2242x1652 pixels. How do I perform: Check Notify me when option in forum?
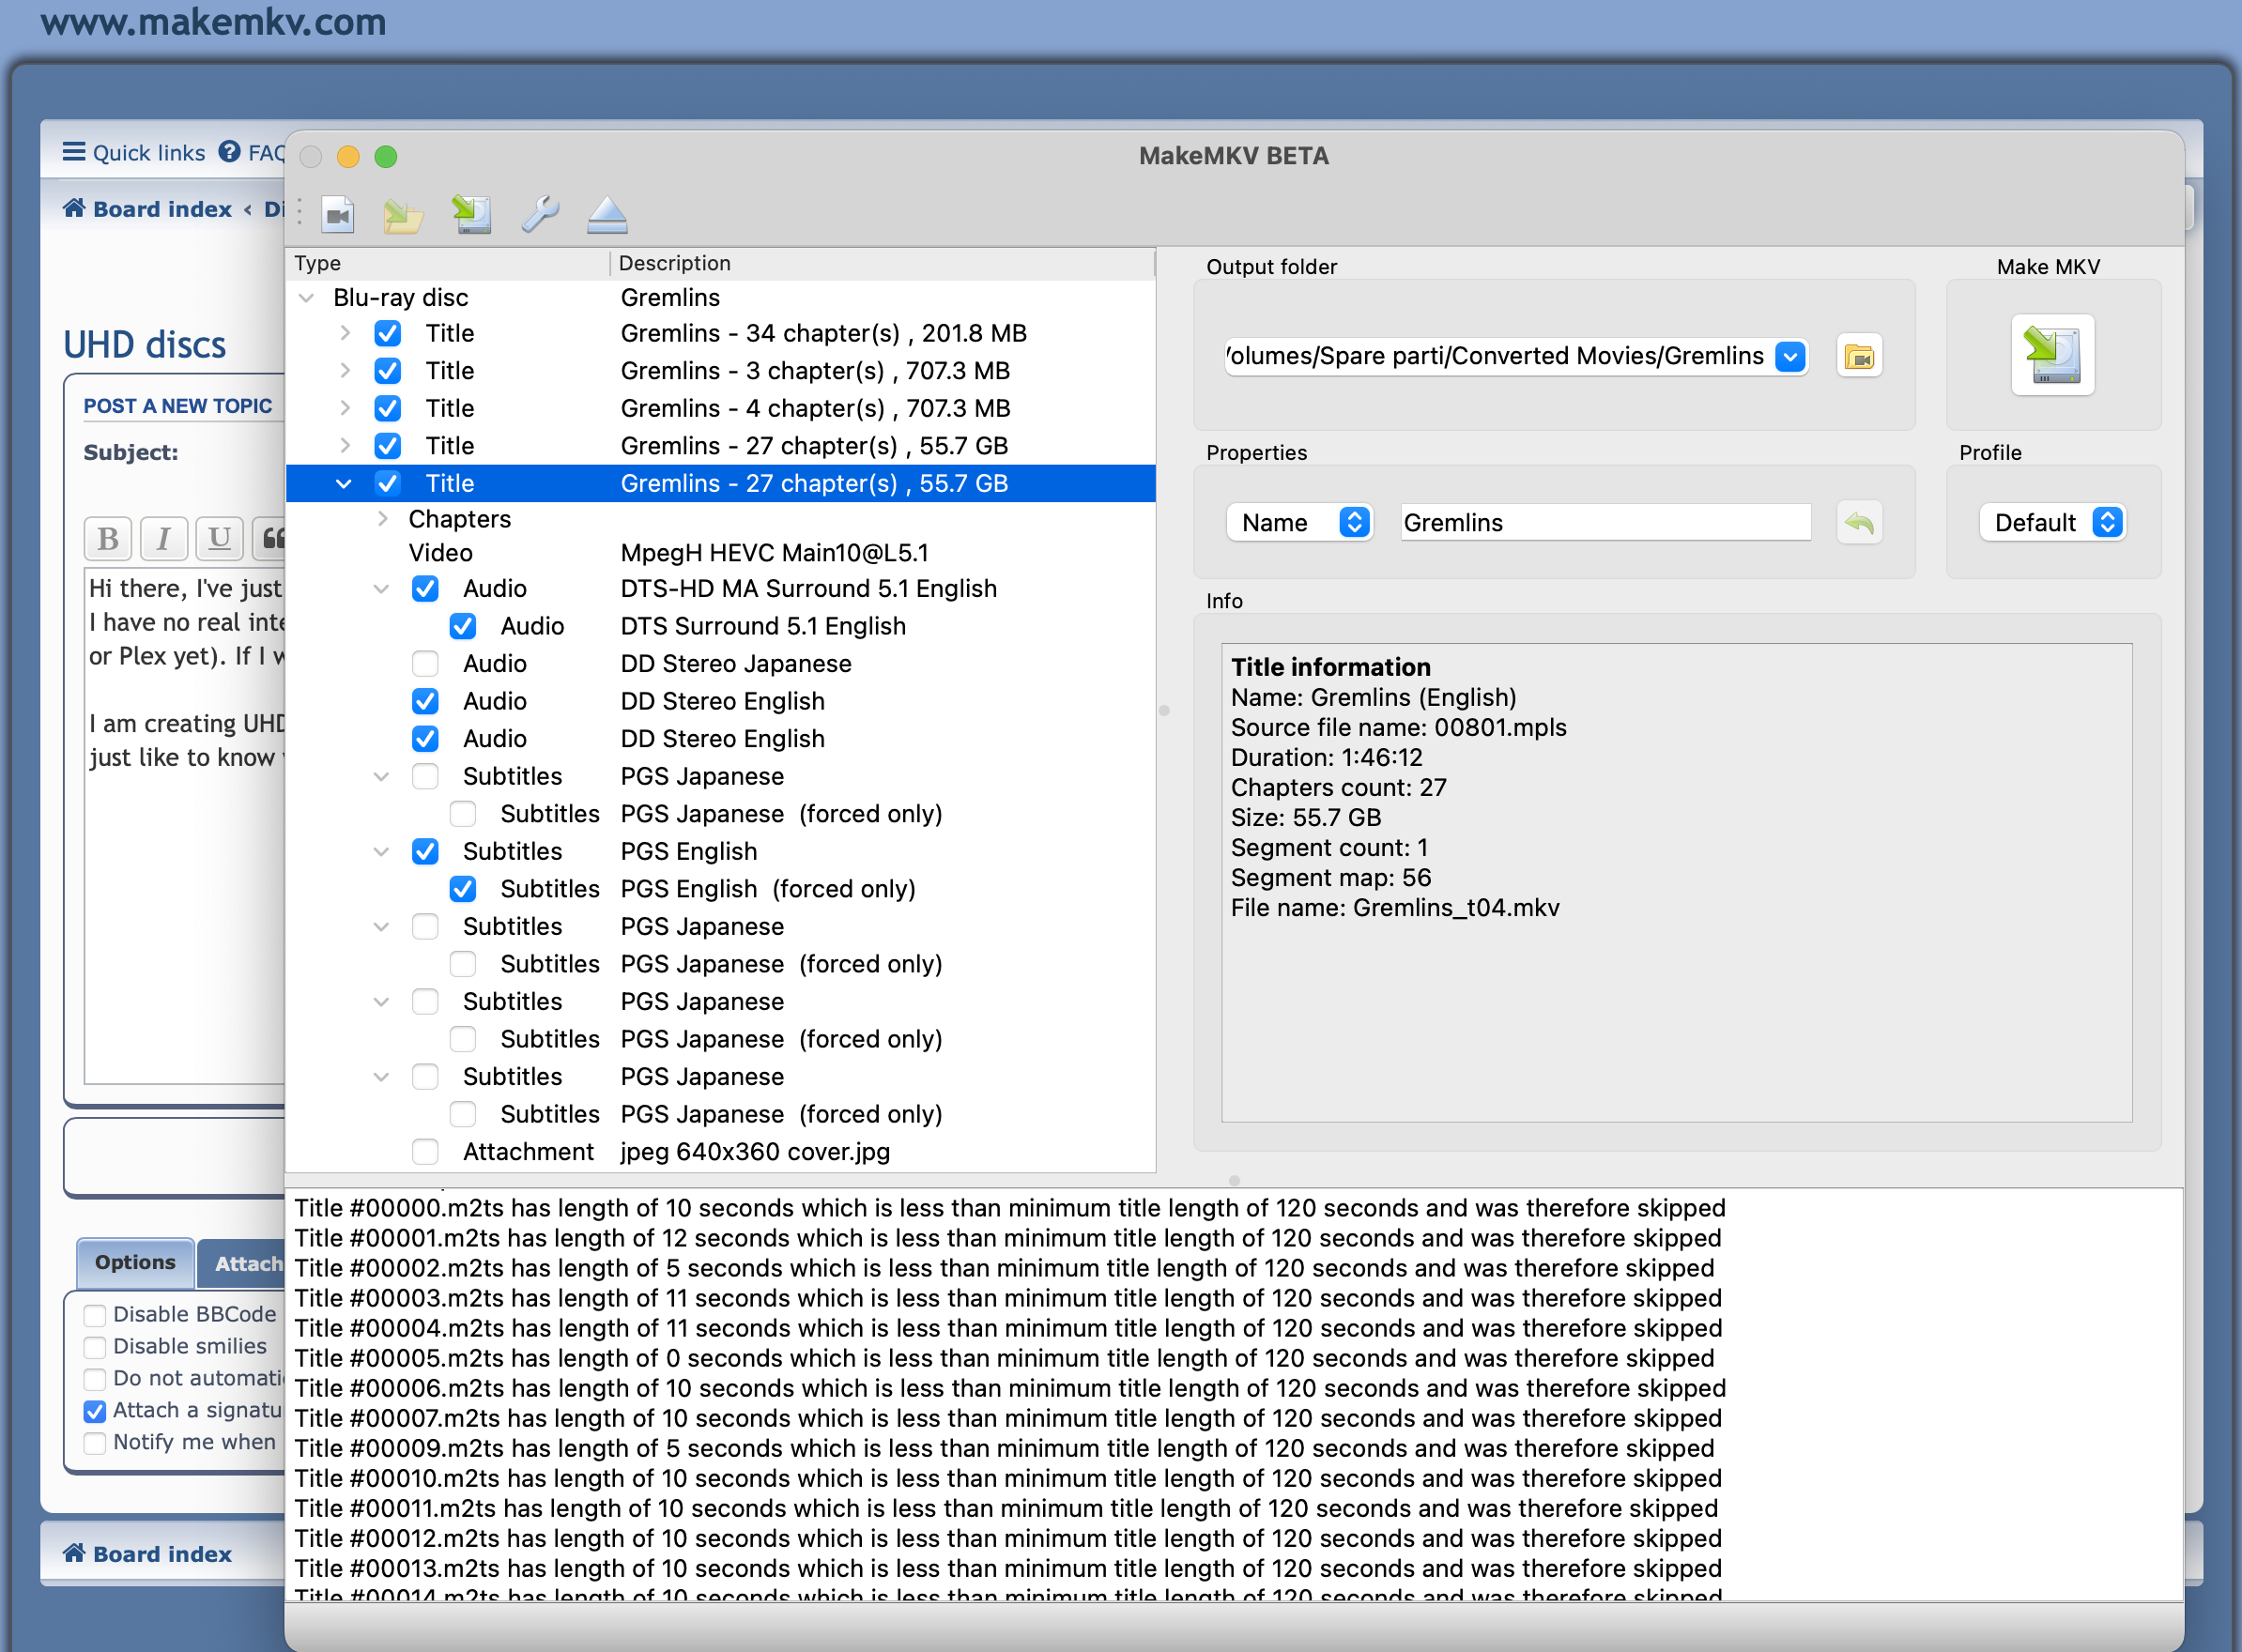click(x=95, y=1443)
